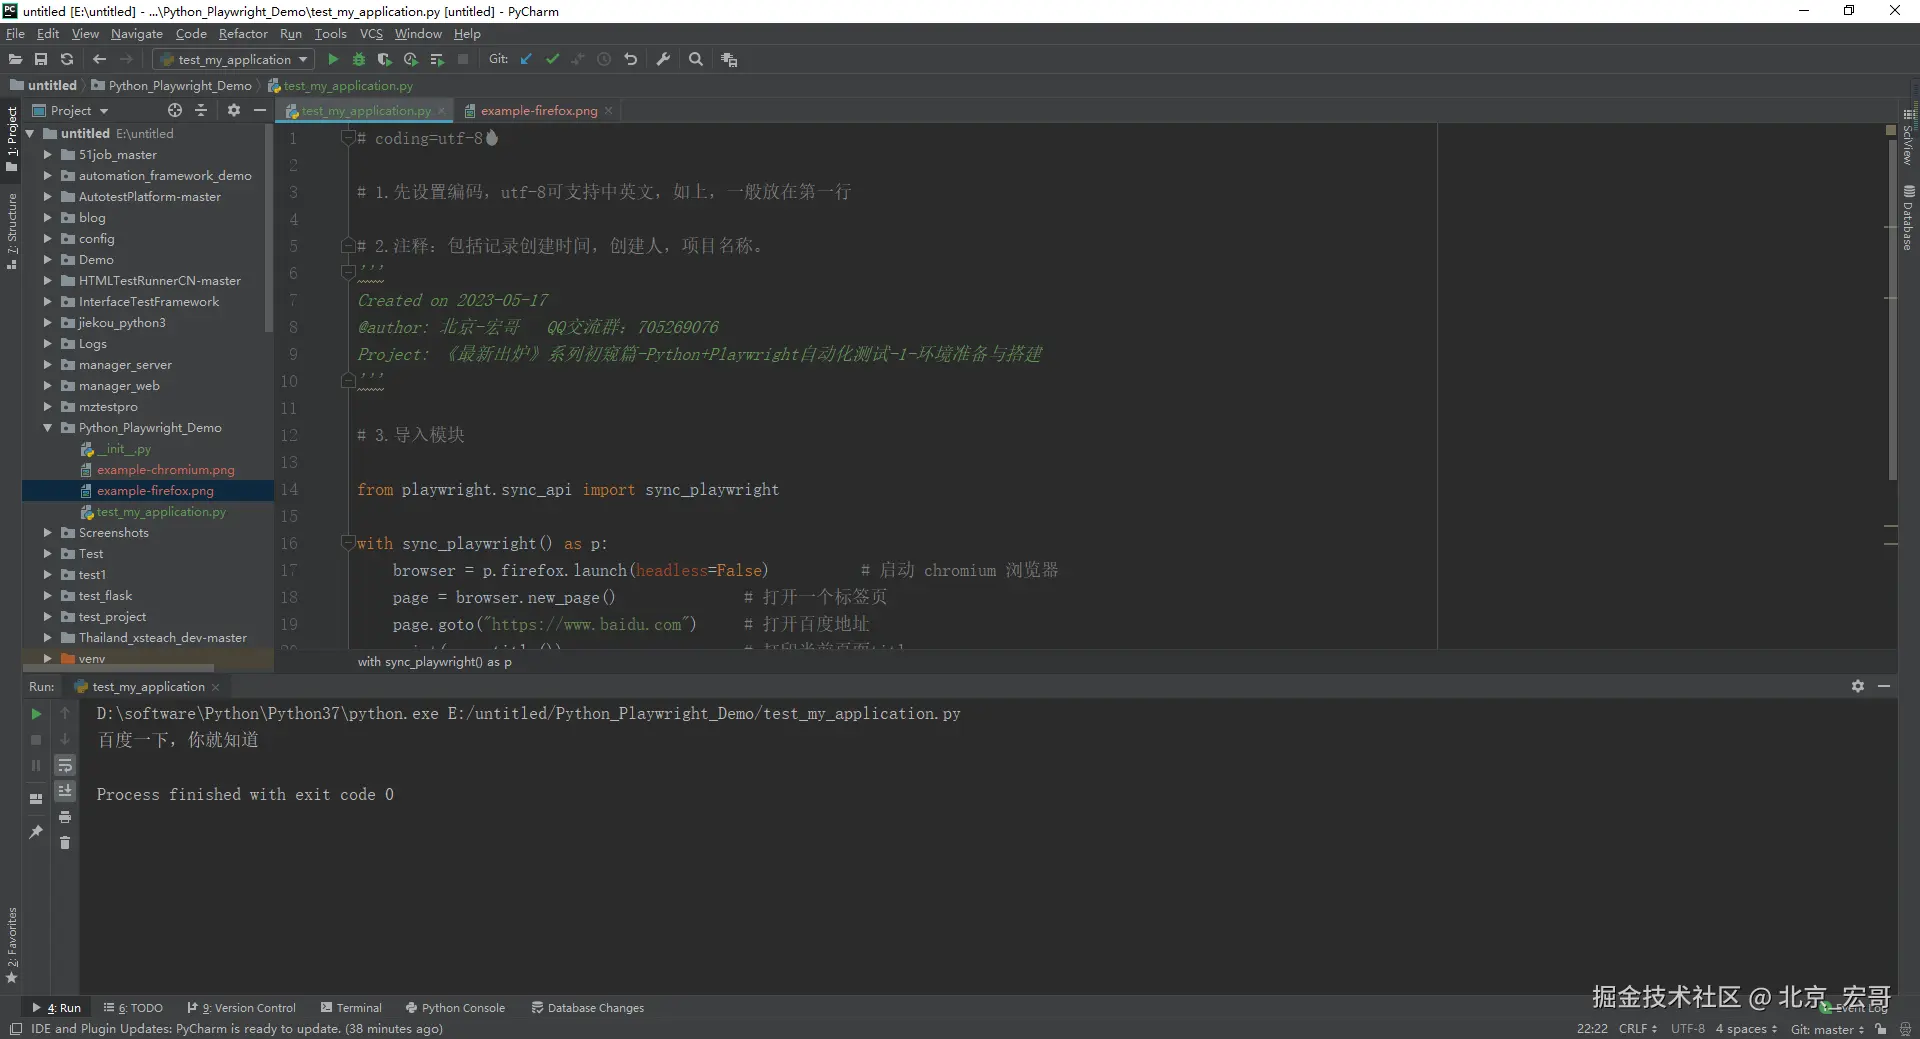Collapse all folders in Project panel
The width and height of the screenshot is (1920, 1039).
tap(201, 110)
